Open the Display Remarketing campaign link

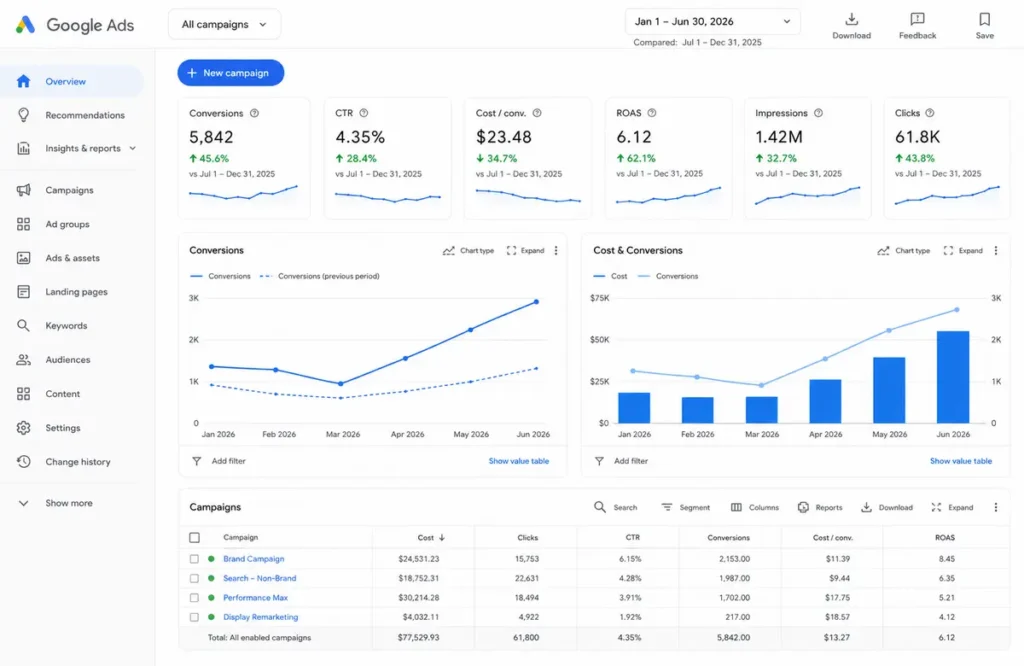(x=261, y=617)
